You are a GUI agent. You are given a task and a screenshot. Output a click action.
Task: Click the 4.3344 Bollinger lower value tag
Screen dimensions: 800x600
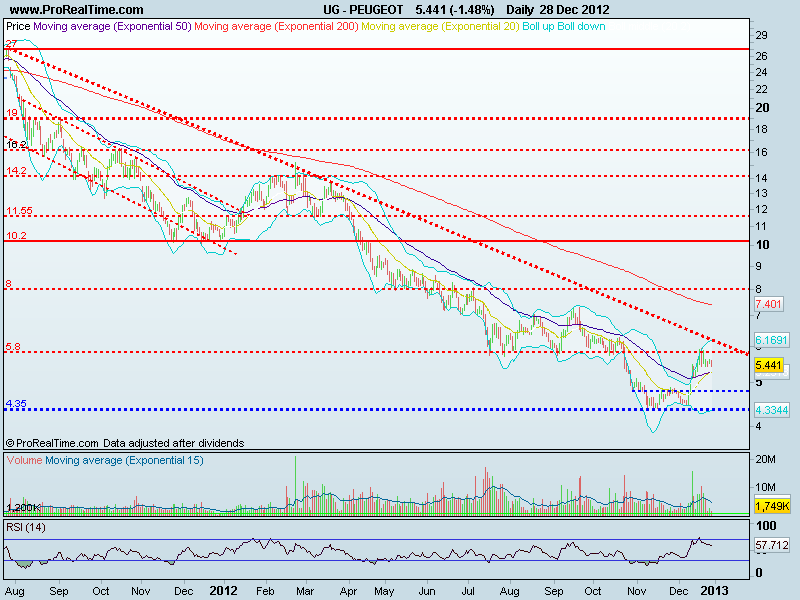click(771, 410)
